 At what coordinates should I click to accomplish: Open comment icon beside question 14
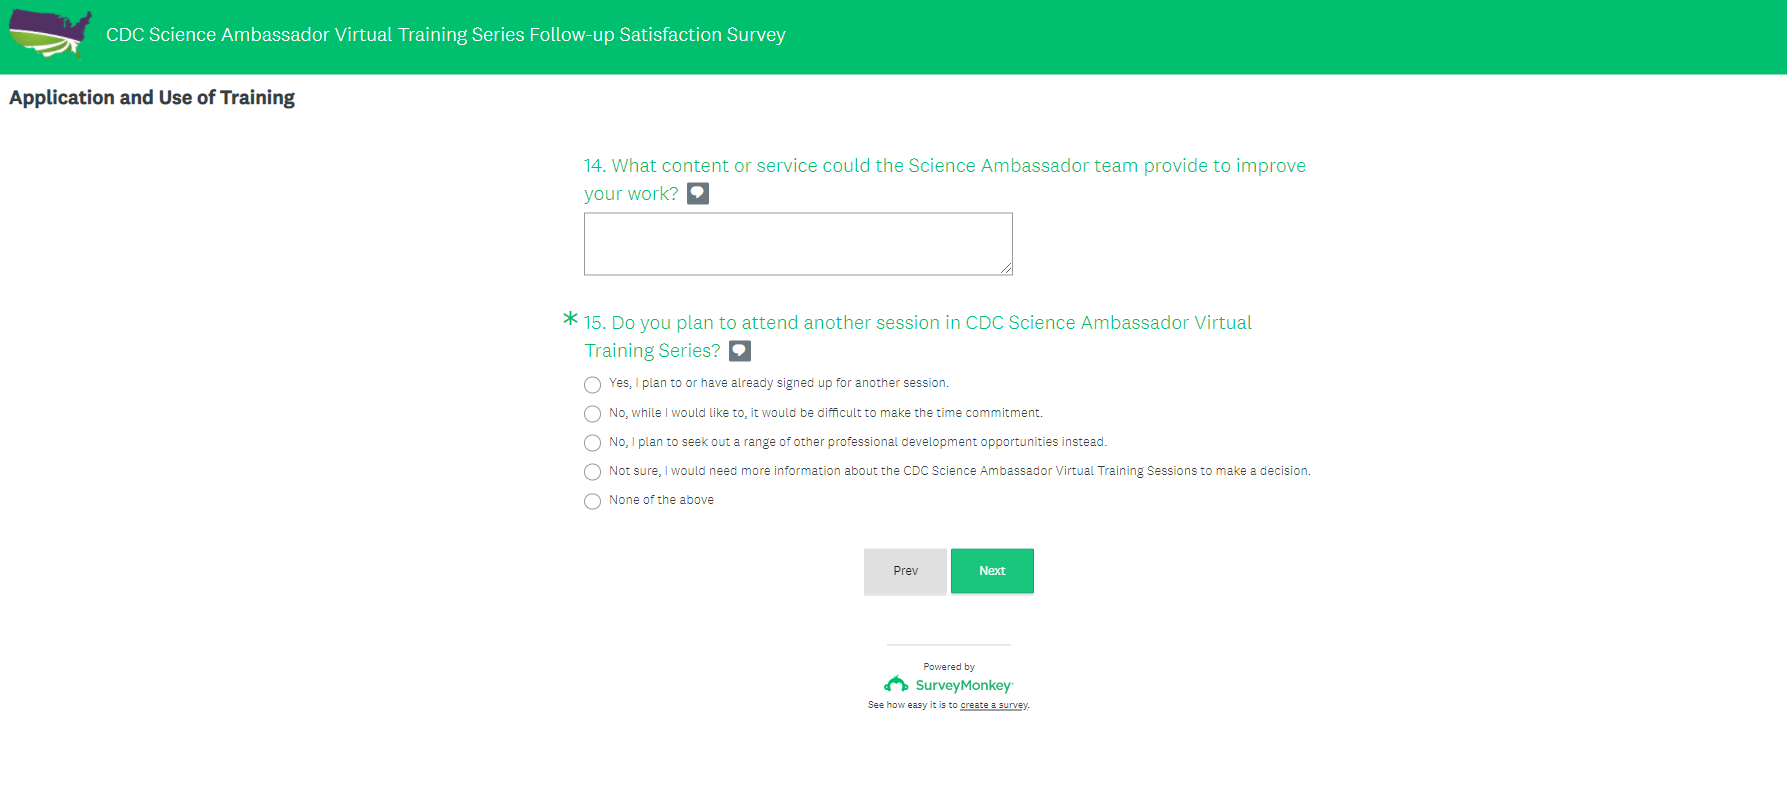[698, 193]
